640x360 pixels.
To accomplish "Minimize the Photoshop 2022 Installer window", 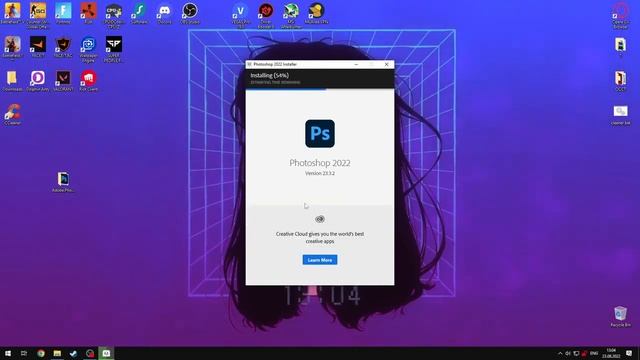I will (x=356, y=64).
